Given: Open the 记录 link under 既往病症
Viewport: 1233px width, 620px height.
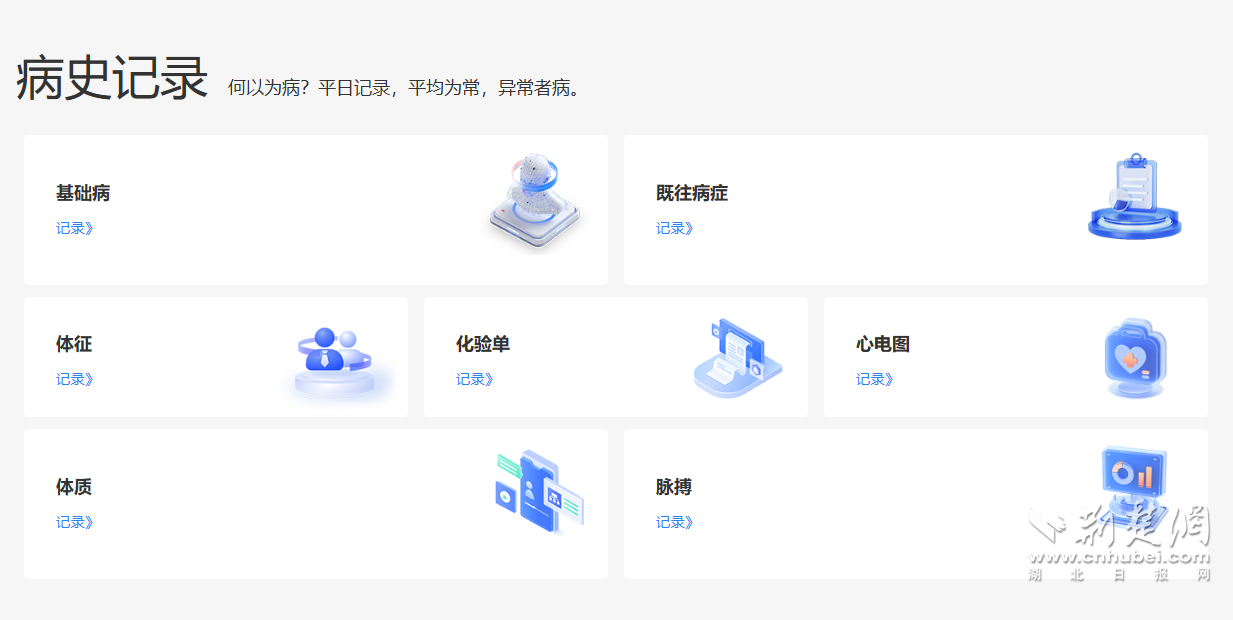Looking at the screenshot, I should 674,228.
